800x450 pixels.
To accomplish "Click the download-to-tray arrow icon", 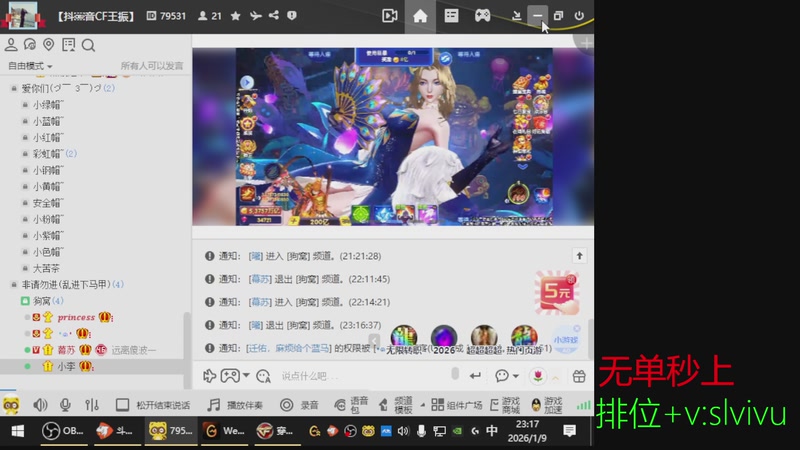I will point(516,16).
